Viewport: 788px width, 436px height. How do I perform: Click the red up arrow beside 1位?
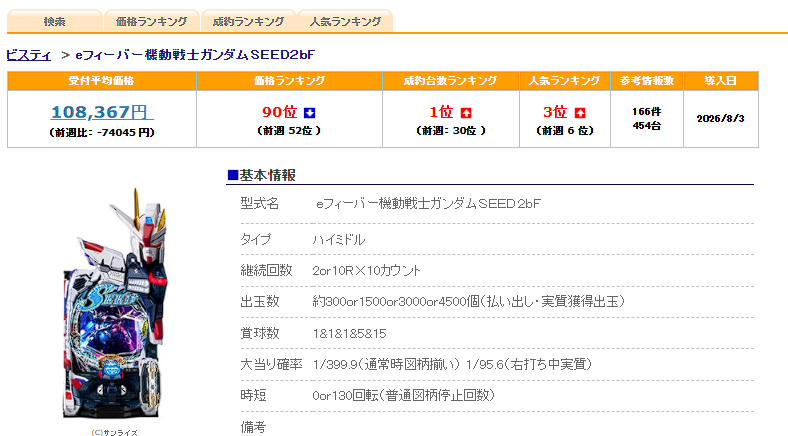click(x=466, y=113)
